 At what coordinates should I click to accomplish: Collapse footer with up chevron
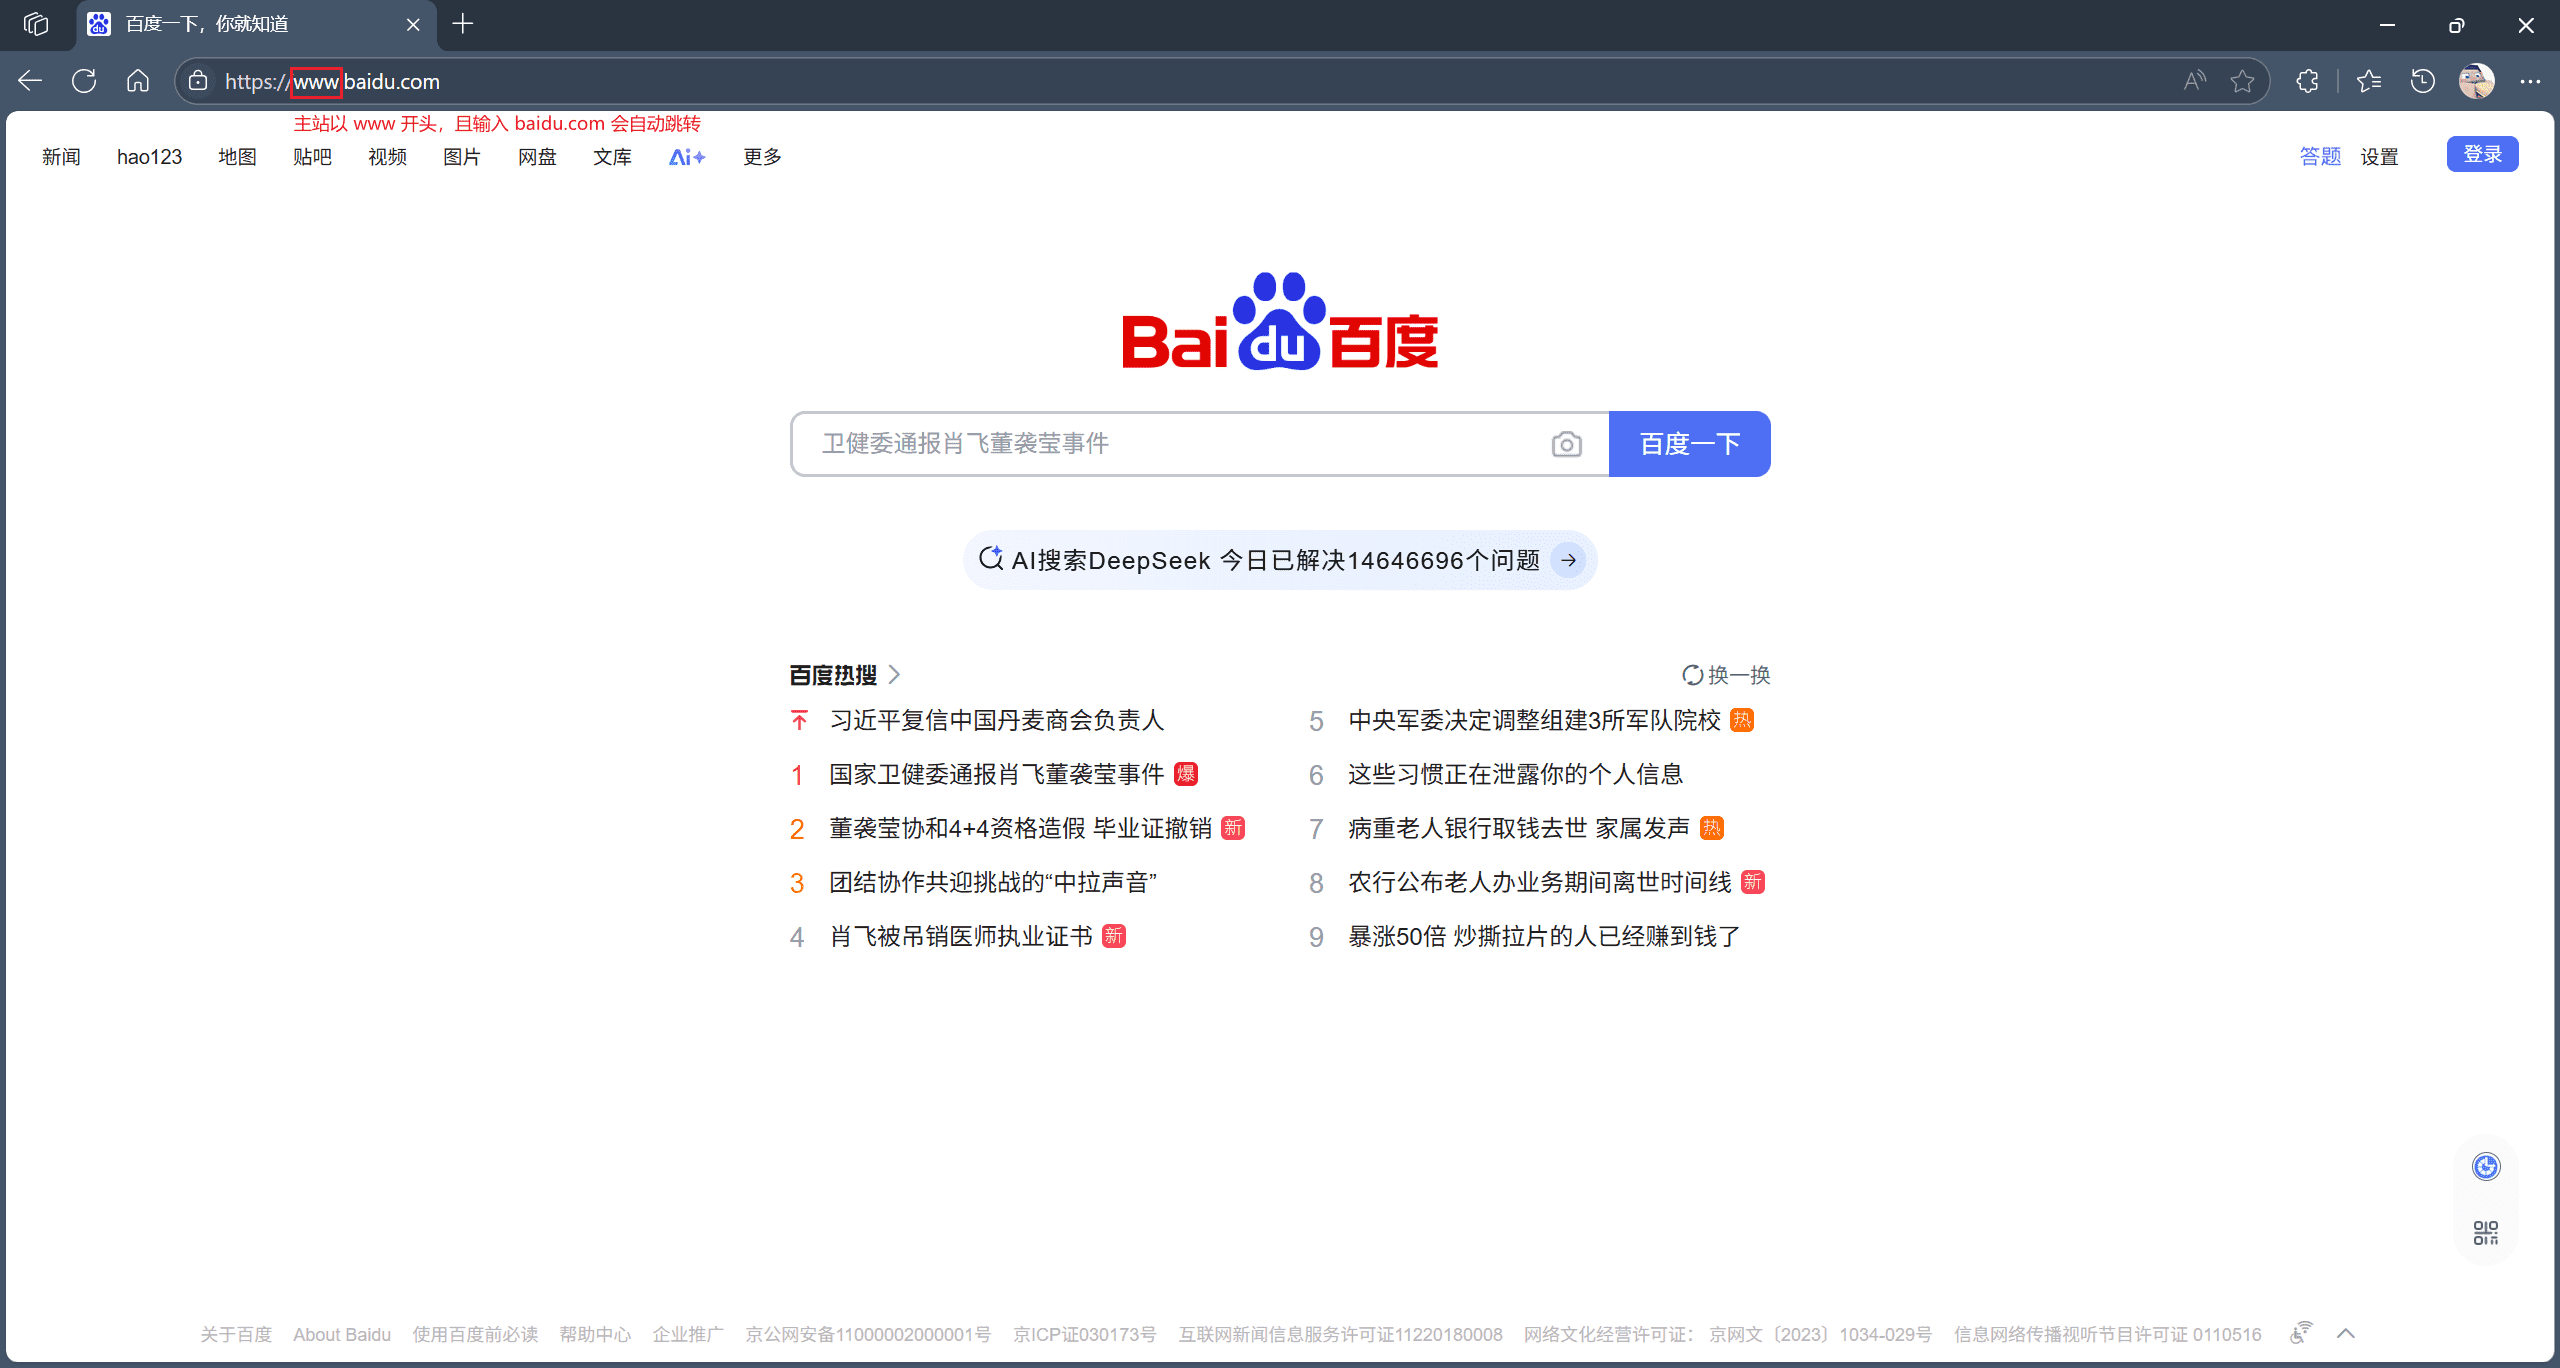click(2346, 1333)
